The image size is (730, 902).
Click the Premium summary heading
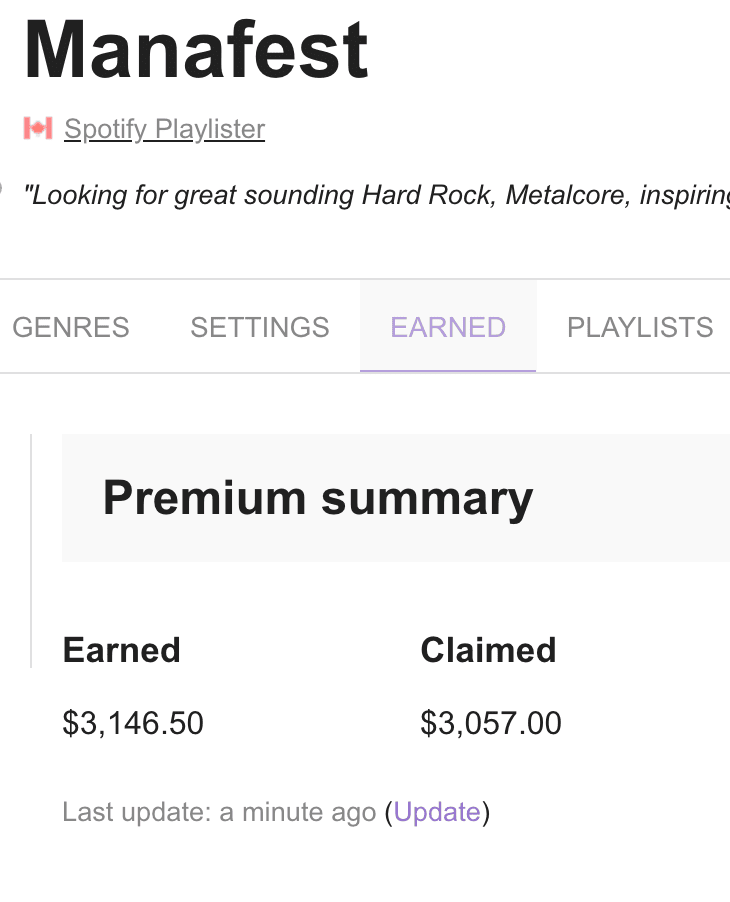(318, 498)
